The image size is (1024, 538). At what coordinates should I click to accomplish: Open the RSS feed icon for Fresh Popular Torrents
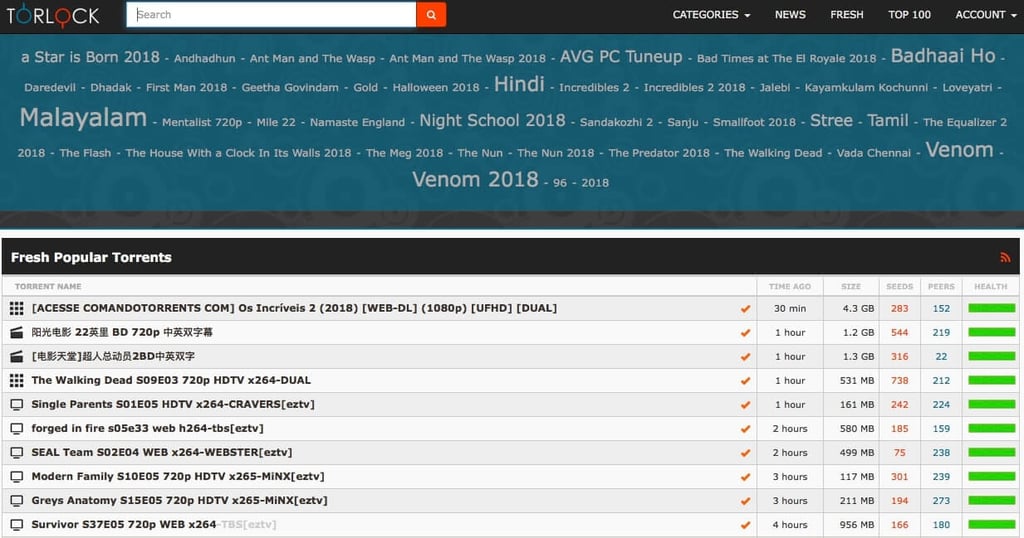pos(1005,258)
